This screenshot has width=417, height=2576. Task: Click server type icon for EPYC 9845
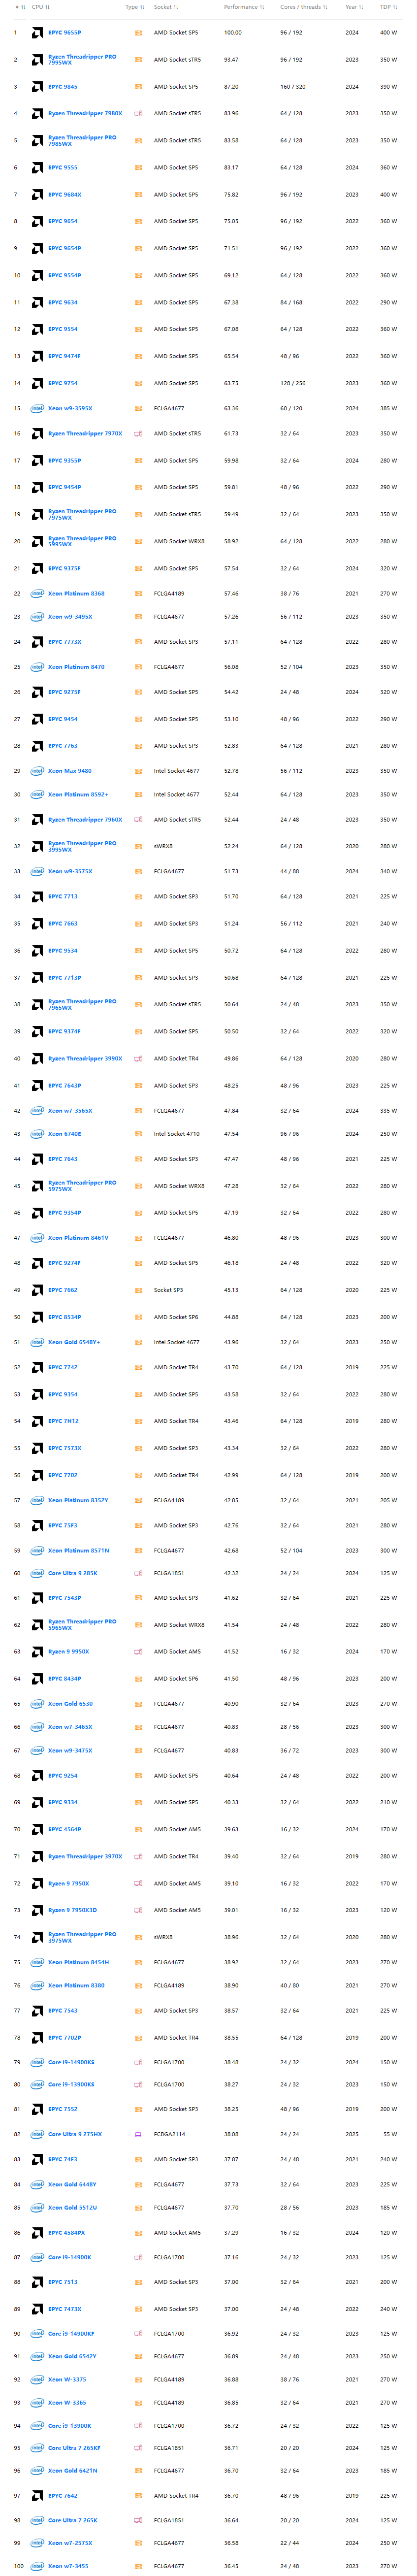(138, 87)
